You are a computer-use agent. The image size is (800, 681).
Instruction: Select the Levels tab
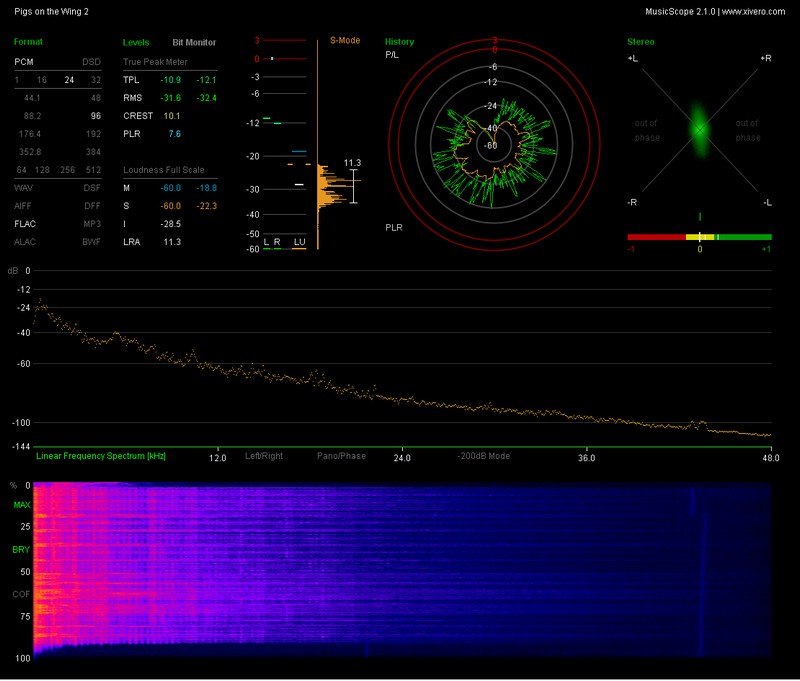[136, 43]
